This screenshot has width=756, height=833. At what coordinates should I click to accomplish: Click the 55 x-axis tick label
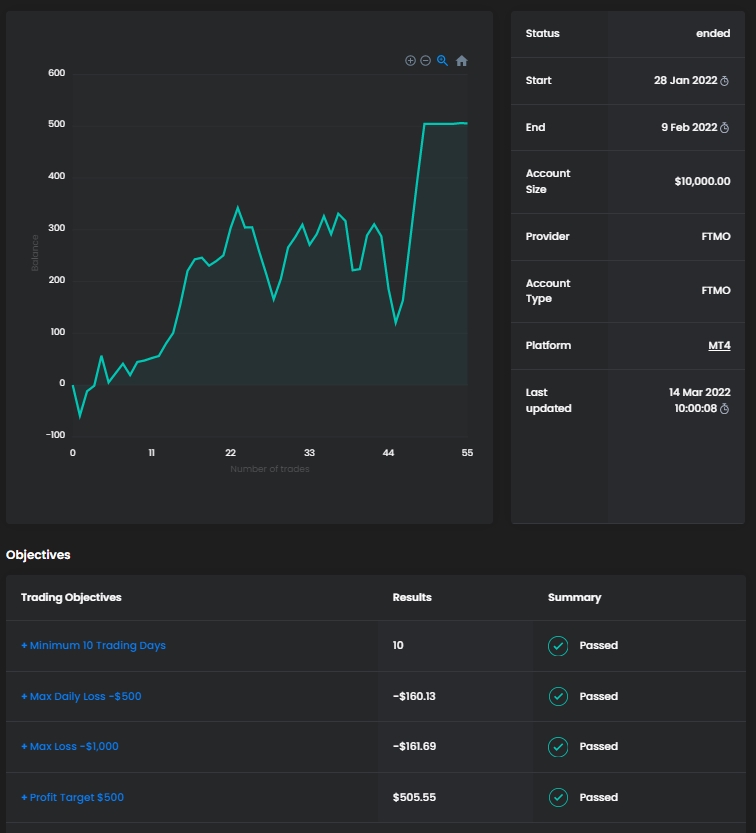(467, 453)
